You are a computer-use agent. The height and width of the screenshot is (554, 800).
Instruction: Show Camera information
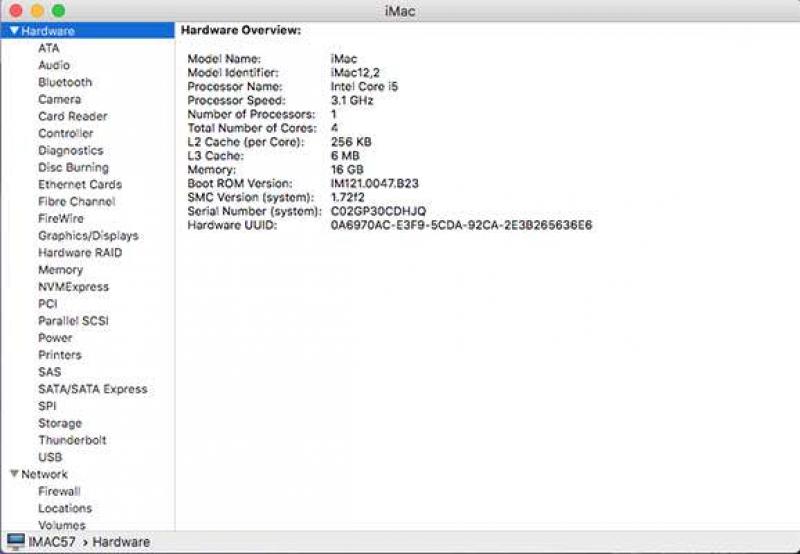point(59,99)
